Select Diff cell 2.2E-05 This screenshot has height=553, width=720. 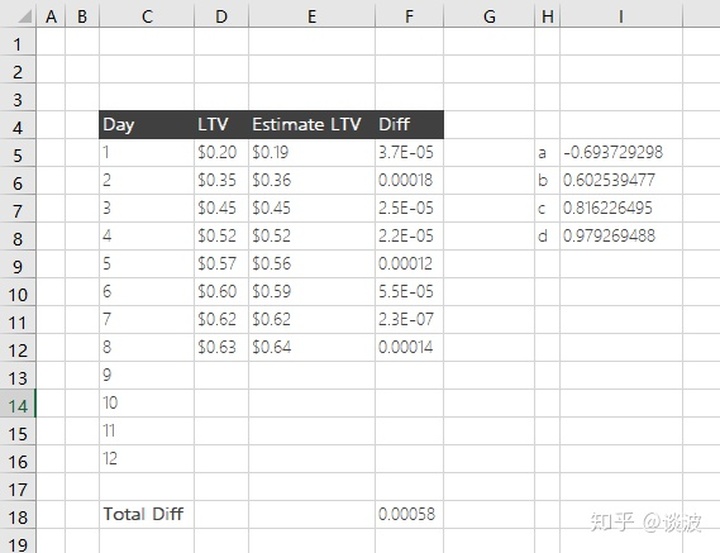[x=409, y=236]
